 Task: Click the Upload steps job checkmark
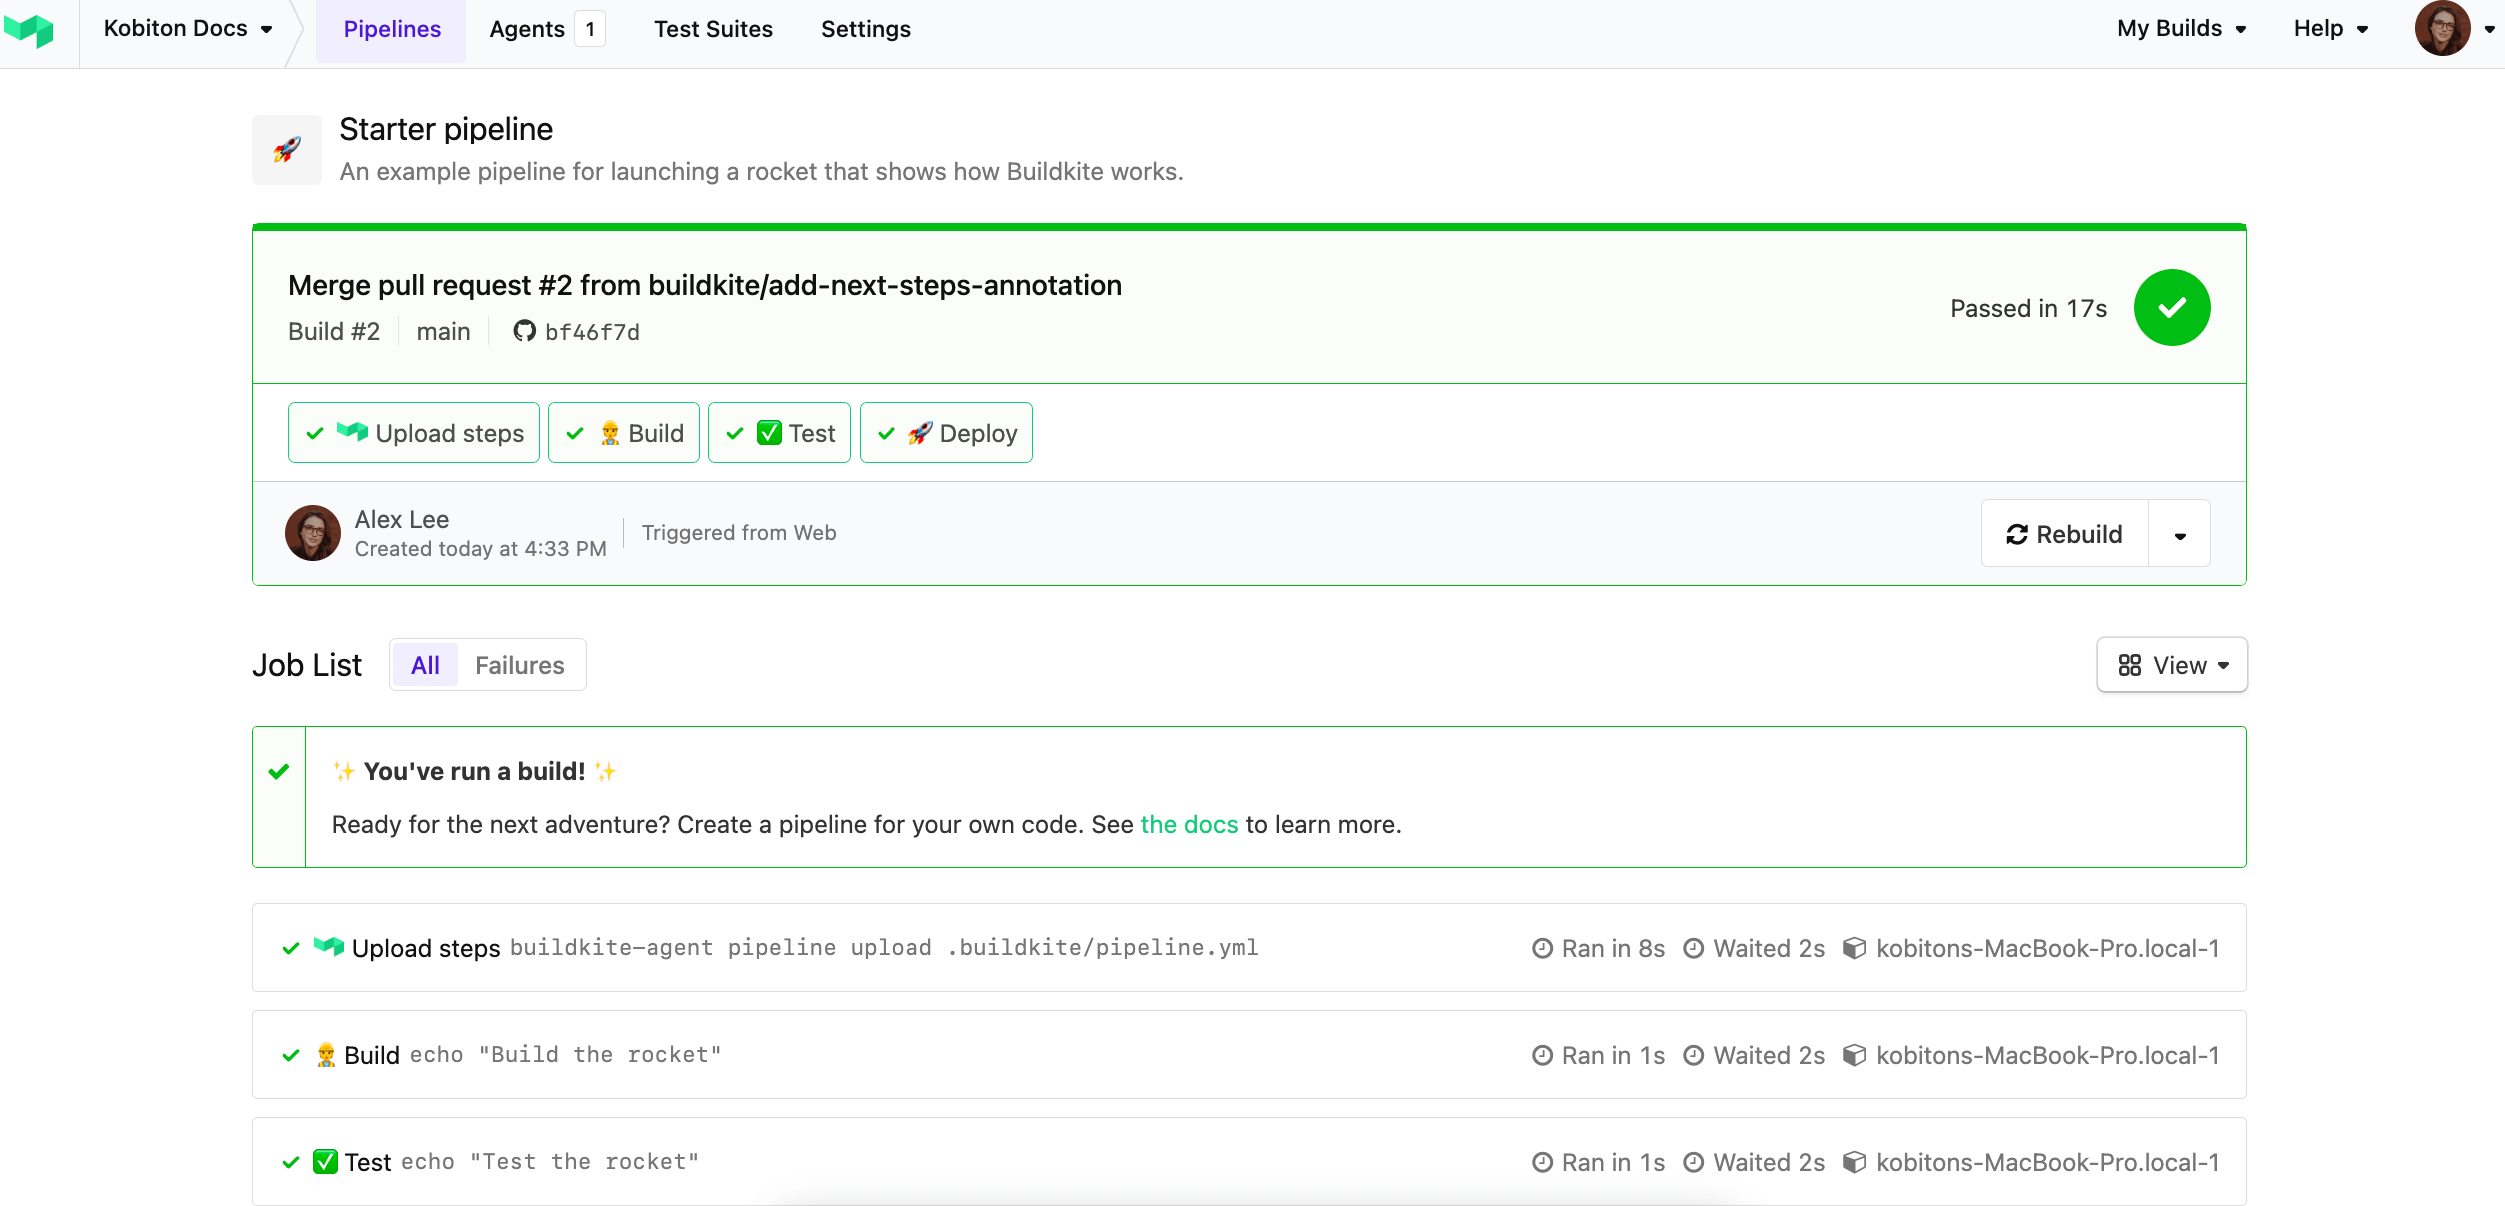click(291, 948)
